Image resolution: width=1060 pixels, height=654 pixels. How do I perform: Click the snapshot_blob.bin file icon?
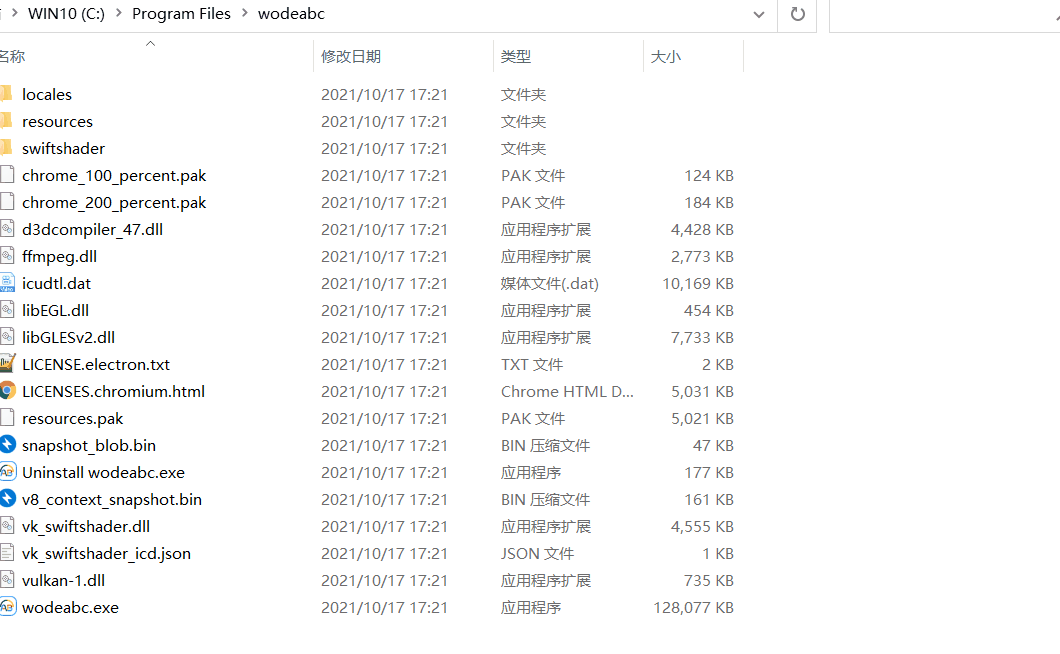click(8, 445)
